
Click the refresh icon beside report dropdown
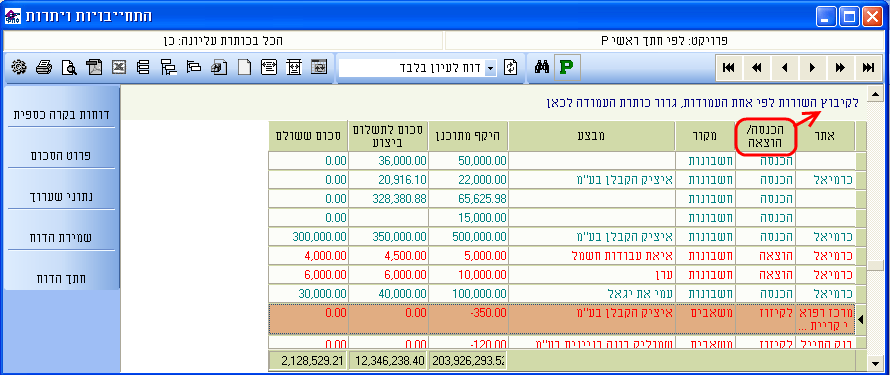(x=511, y=67)
